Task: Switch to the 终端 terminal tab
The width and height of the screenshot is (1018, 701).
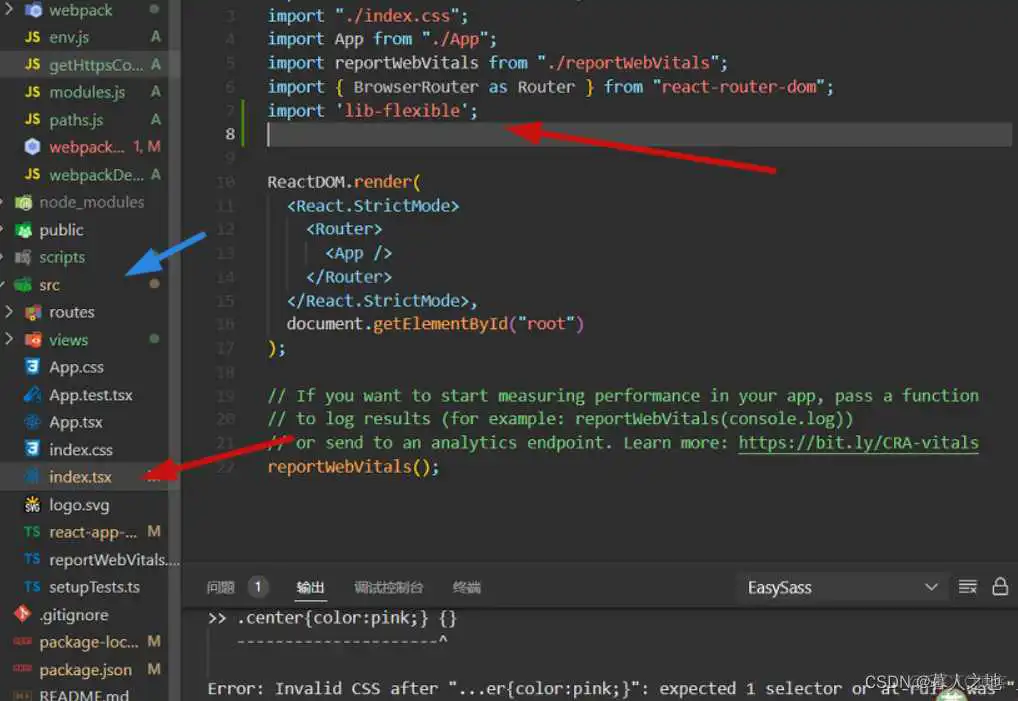Action: coord(466,587)
